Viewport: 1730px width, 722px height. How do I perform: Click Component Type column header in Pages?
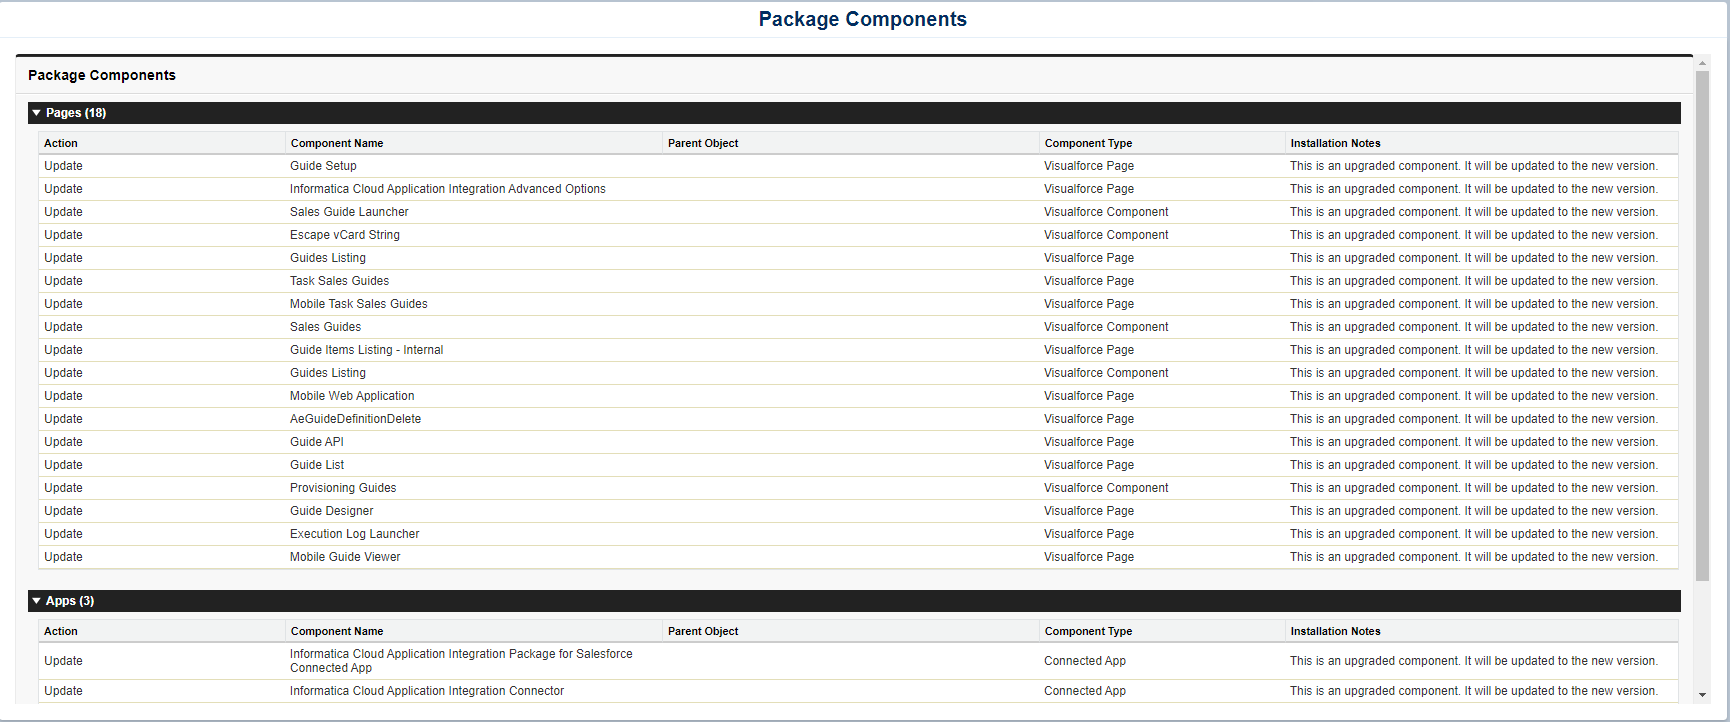pyautogui.click(x=1088, y=143)
